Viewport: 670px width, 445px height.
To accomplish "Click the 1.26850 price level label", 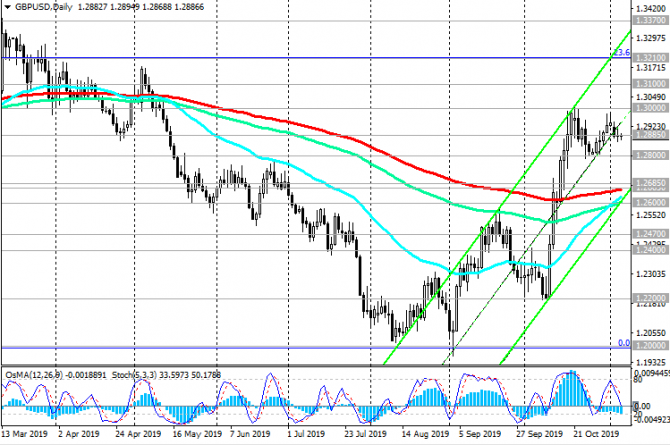I will (650, 183).
